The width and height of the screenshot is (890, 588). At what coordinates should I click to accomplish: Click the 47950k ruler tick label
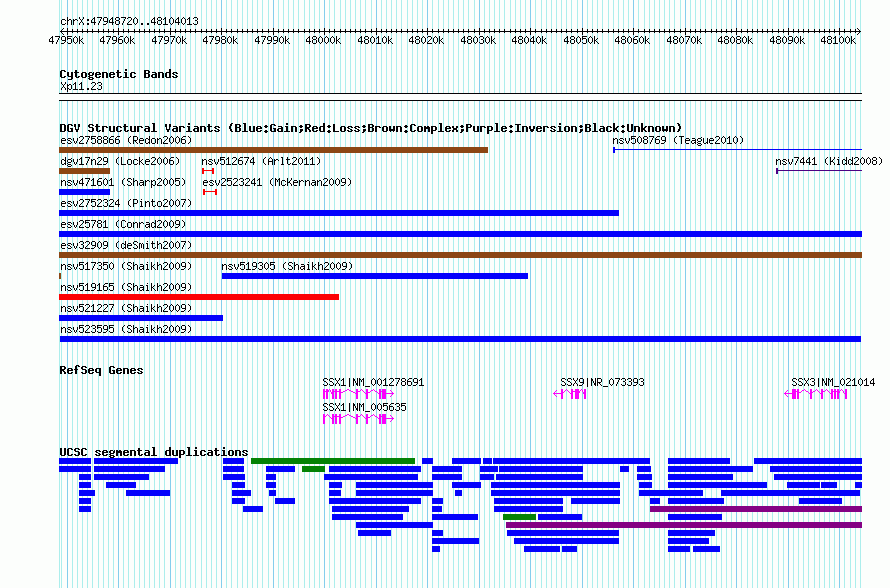tap(66, 40)
